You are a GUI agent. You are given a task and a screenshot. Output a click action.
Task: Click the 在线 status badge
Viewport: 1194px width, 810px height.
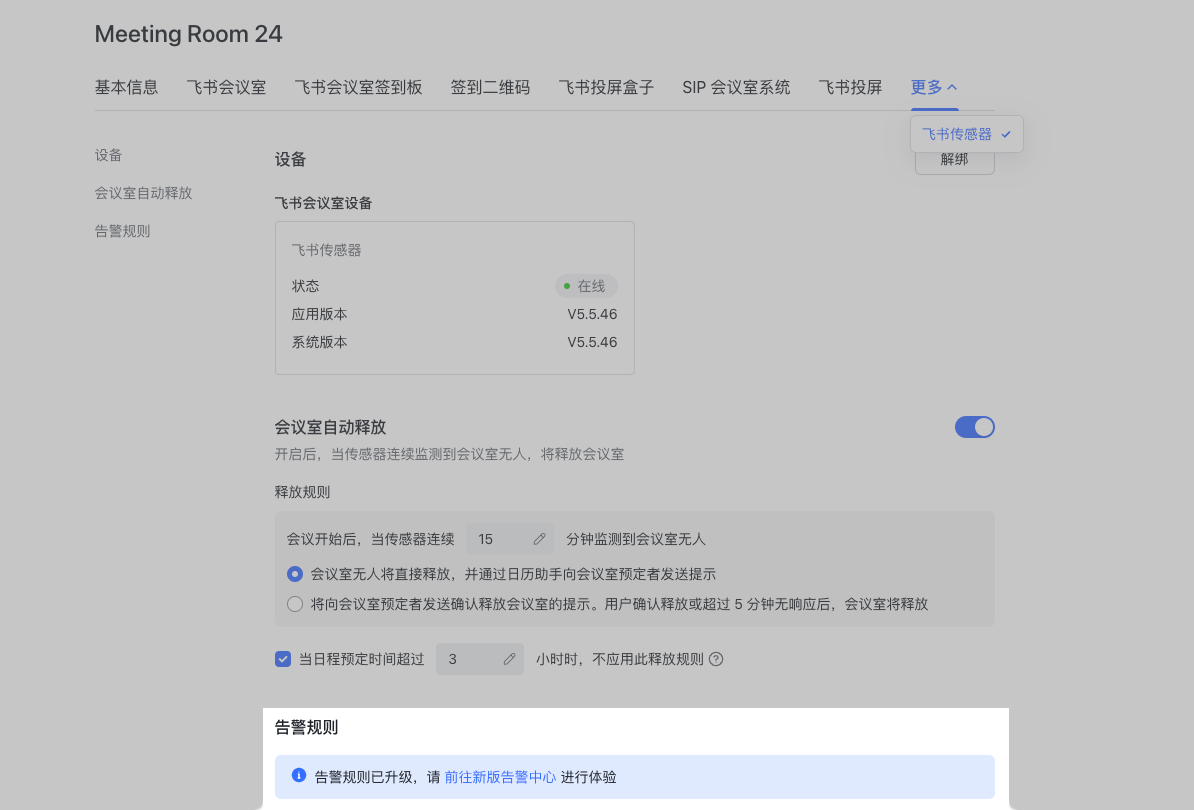(x=586, y=286)
